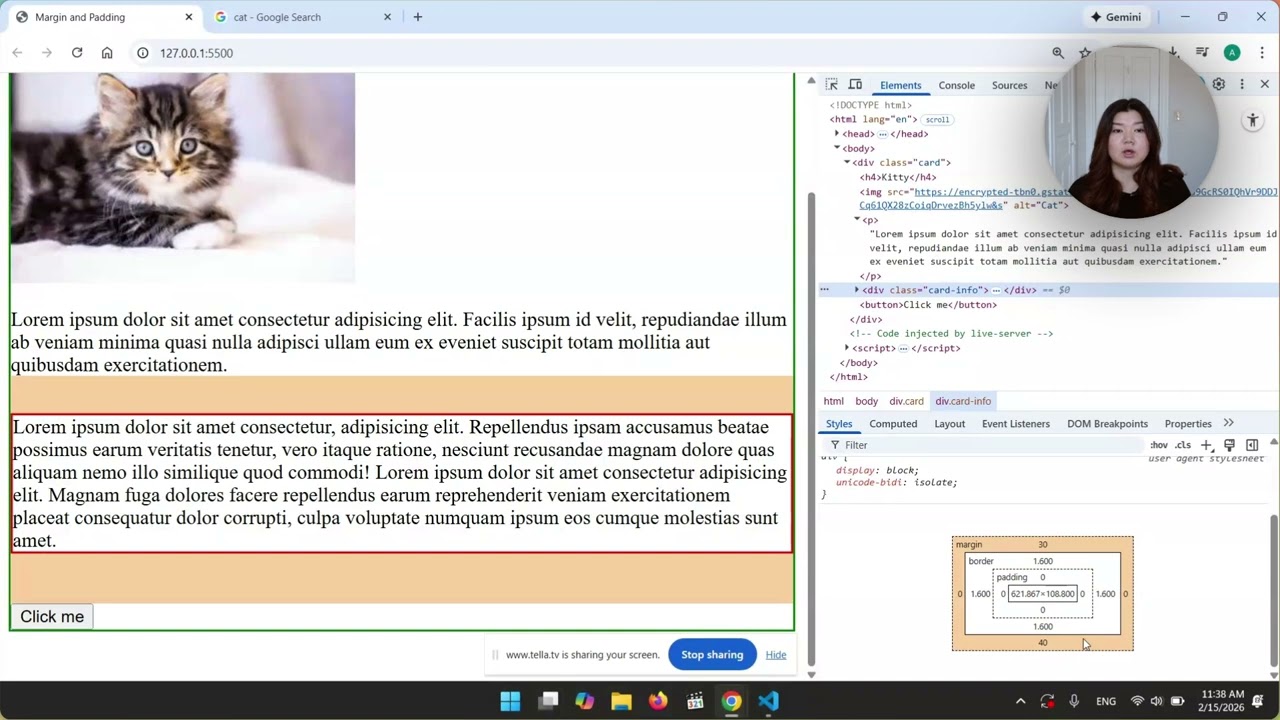Select html in the breadcrumb trail
This screenshot has height=720, width=1280.
834,401
